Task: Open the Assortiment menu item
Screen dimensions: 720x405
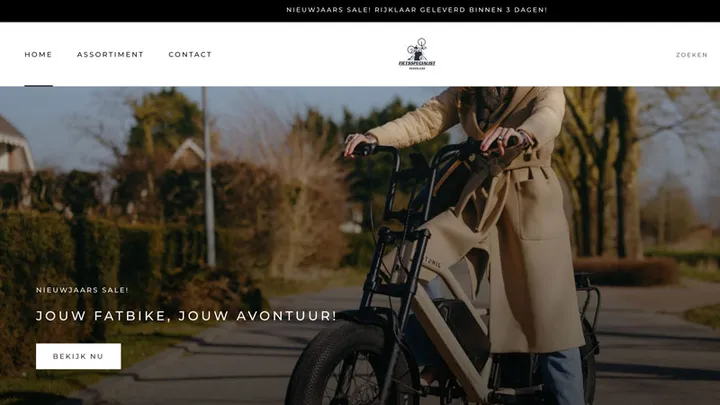Action: tap(110, 54)
